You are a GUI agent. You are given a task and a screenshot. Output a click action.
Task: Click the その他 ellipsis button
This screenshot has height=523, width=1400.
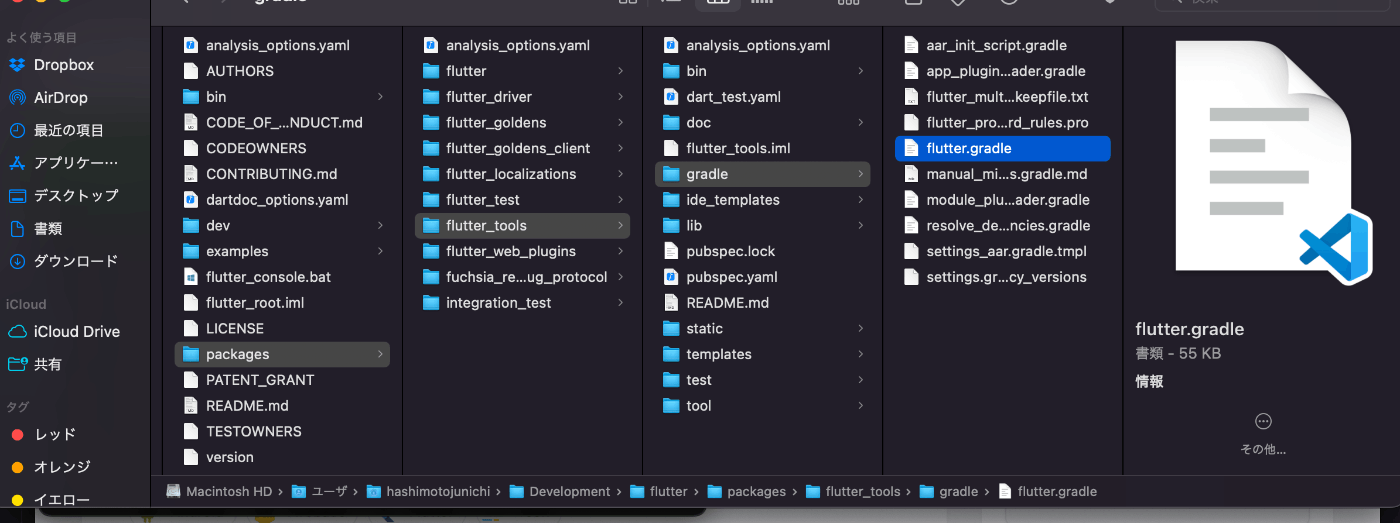[x=1263, y=421]
